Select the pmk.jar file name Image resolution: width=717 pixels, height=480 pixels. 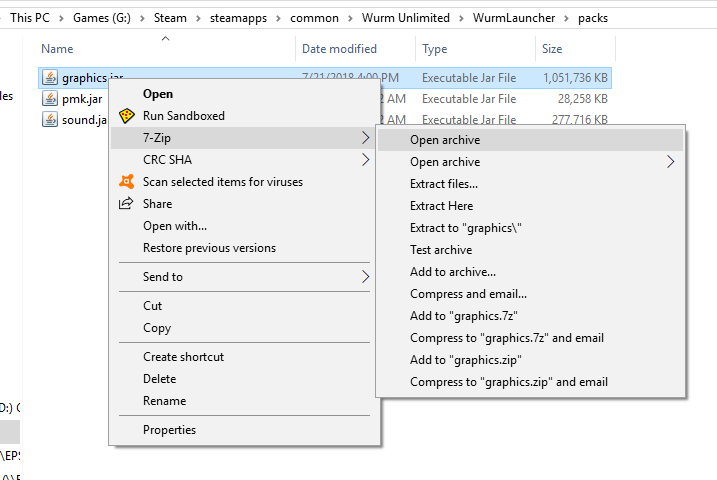tap(82, 99)
